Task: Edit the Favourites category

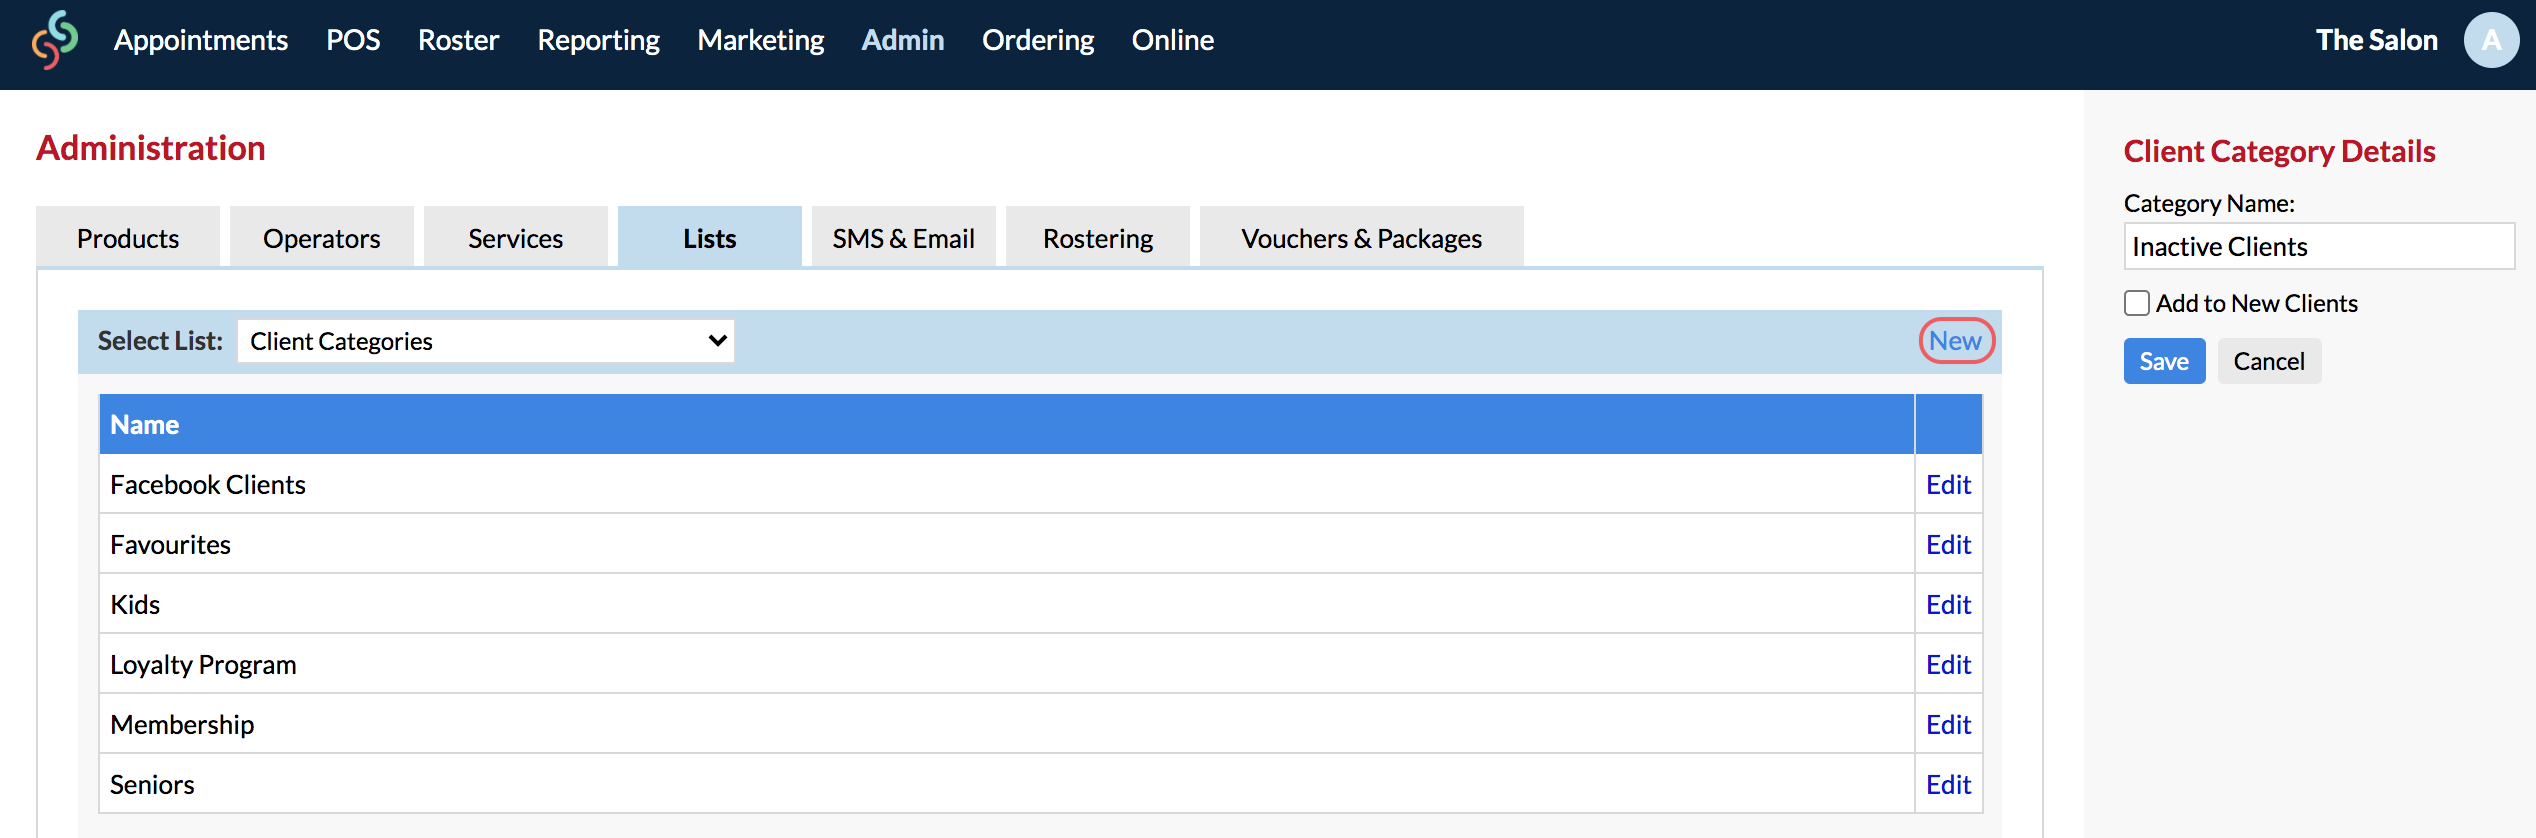Action: coord(1949,545)
